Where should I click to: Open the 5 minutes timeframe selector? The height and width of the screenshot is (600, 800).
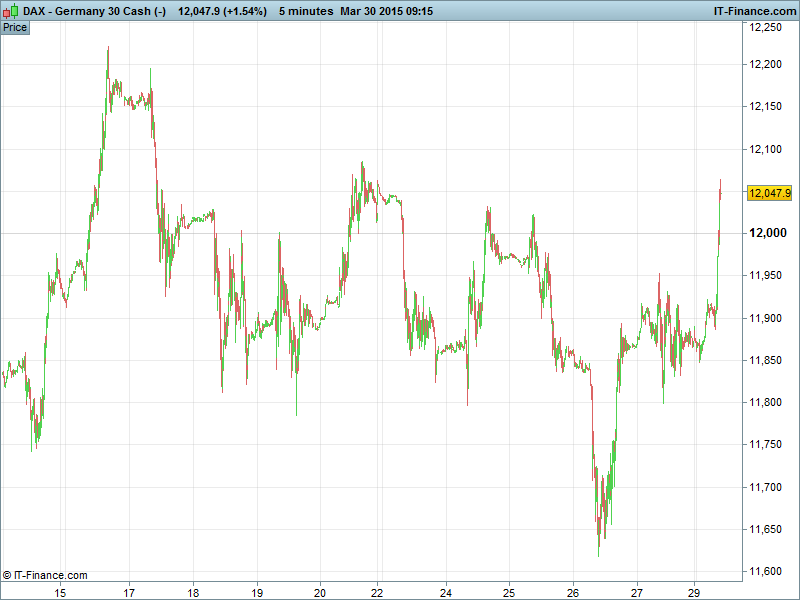point(306,10)
